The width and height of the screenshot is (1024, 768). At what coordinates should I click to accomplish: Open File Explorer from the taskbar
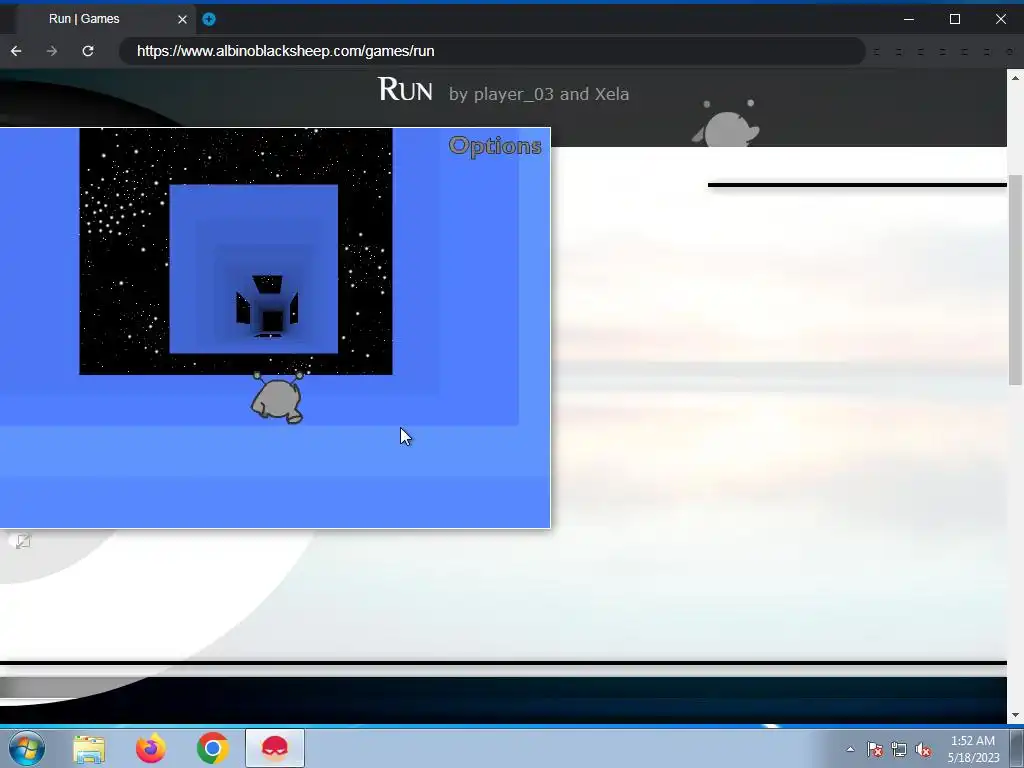89,749
